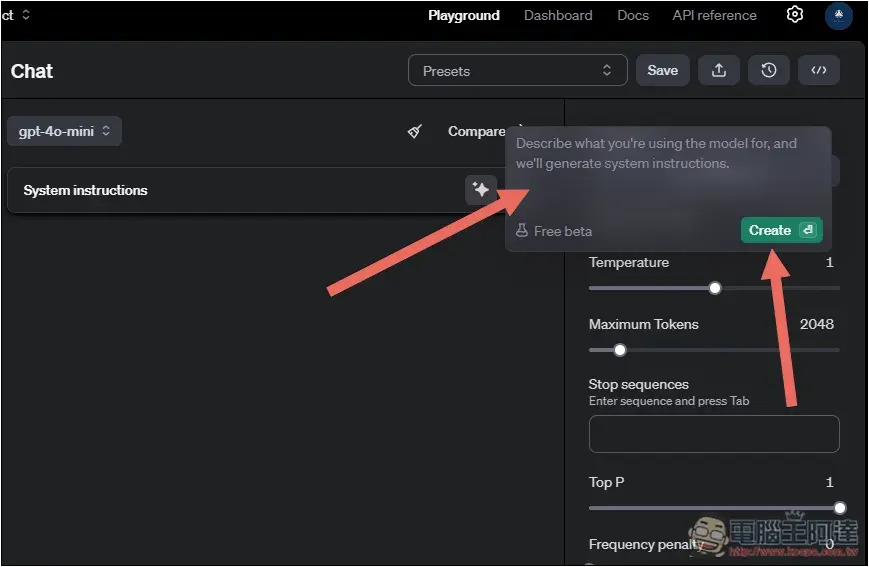The image size is (869, 567).
Task: Click the Stop sequences label
Action: 638,384
